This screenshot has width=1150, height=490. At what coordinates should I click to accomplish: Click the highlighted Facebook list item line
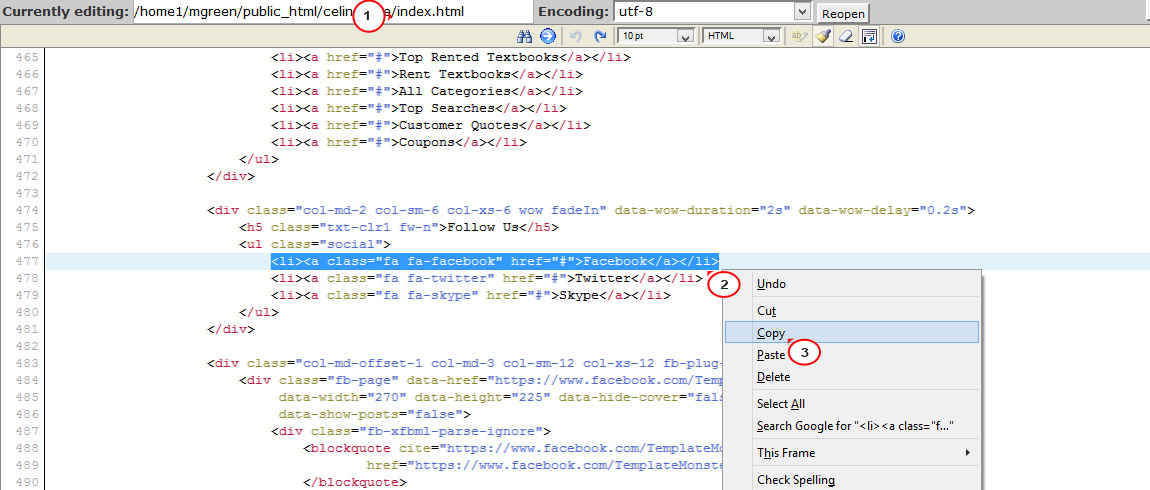click(x=494, y=261)
